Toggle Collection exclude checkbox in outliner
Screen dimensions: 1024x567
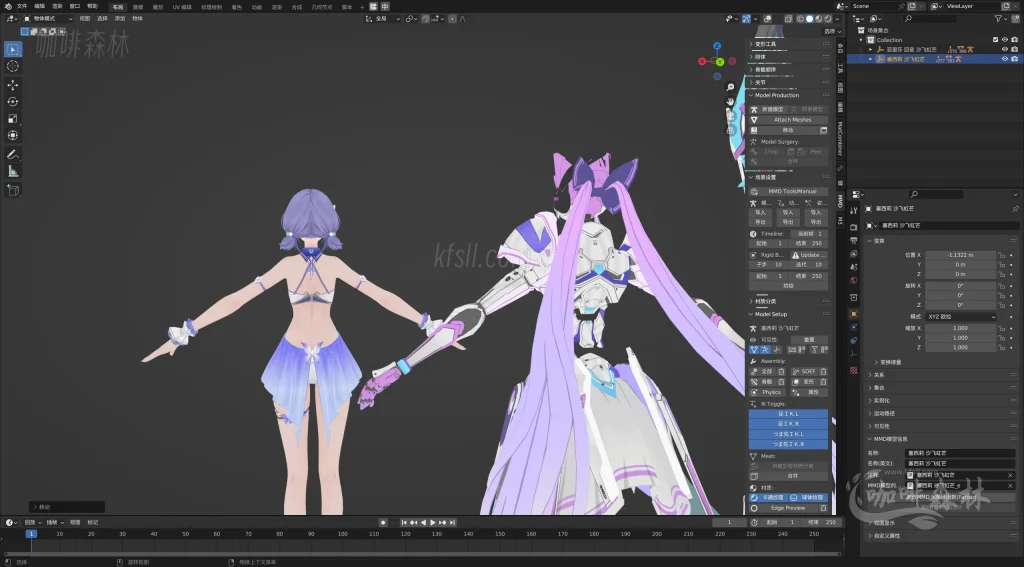(x=995, y=40)
